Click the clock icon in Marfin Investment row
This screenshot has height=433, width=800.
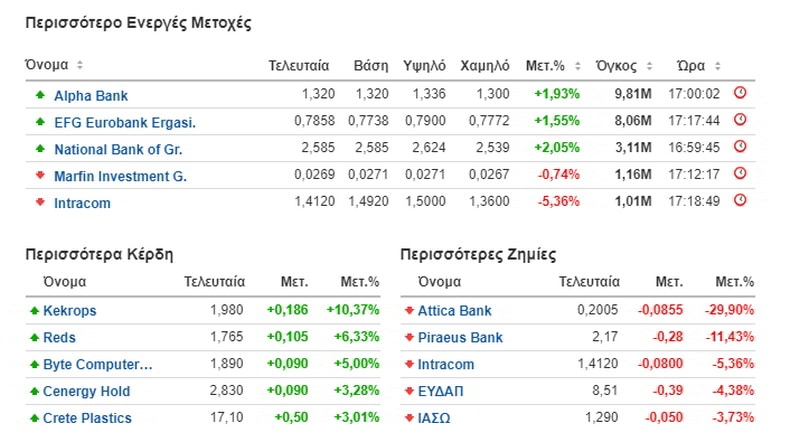click(740, 174)
